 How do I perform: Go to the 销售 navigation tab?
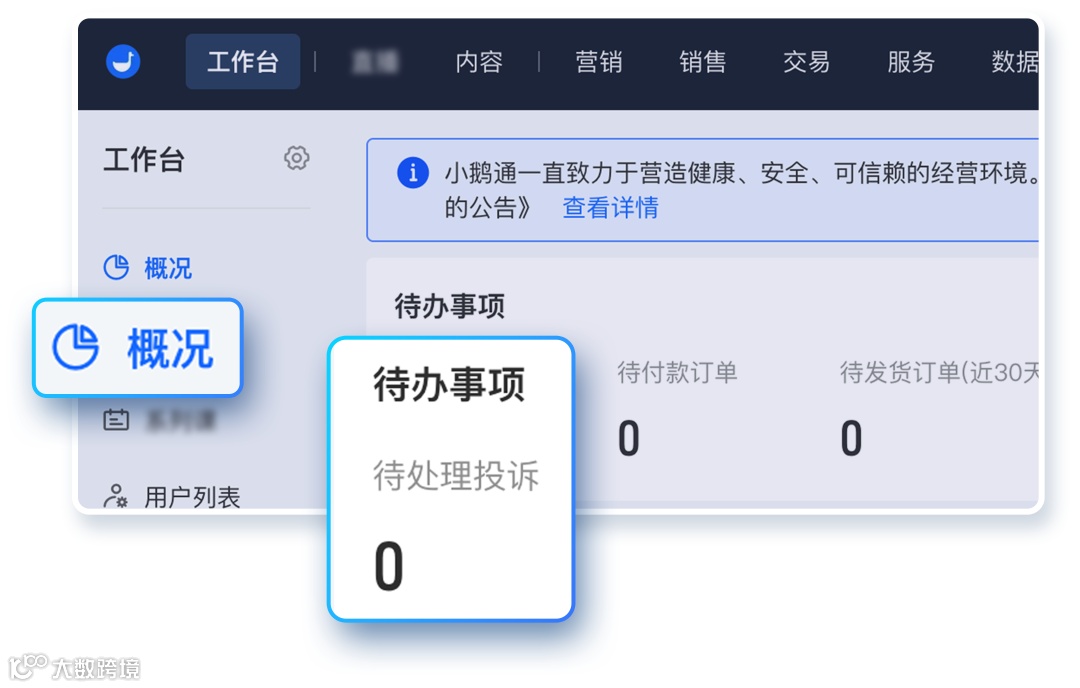pos(703,62)
